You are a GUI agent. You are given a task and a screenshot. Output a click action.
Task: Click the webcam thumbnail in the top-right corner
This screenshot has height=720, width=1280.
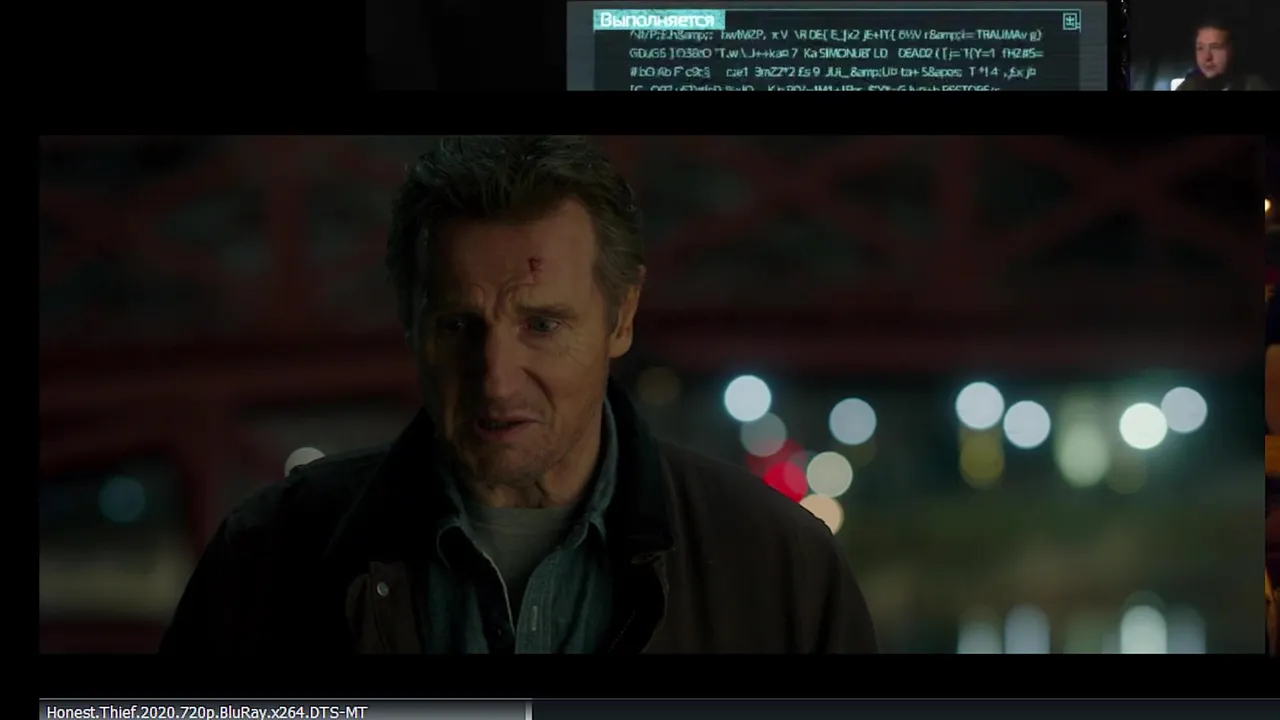tap(1204, 46)
